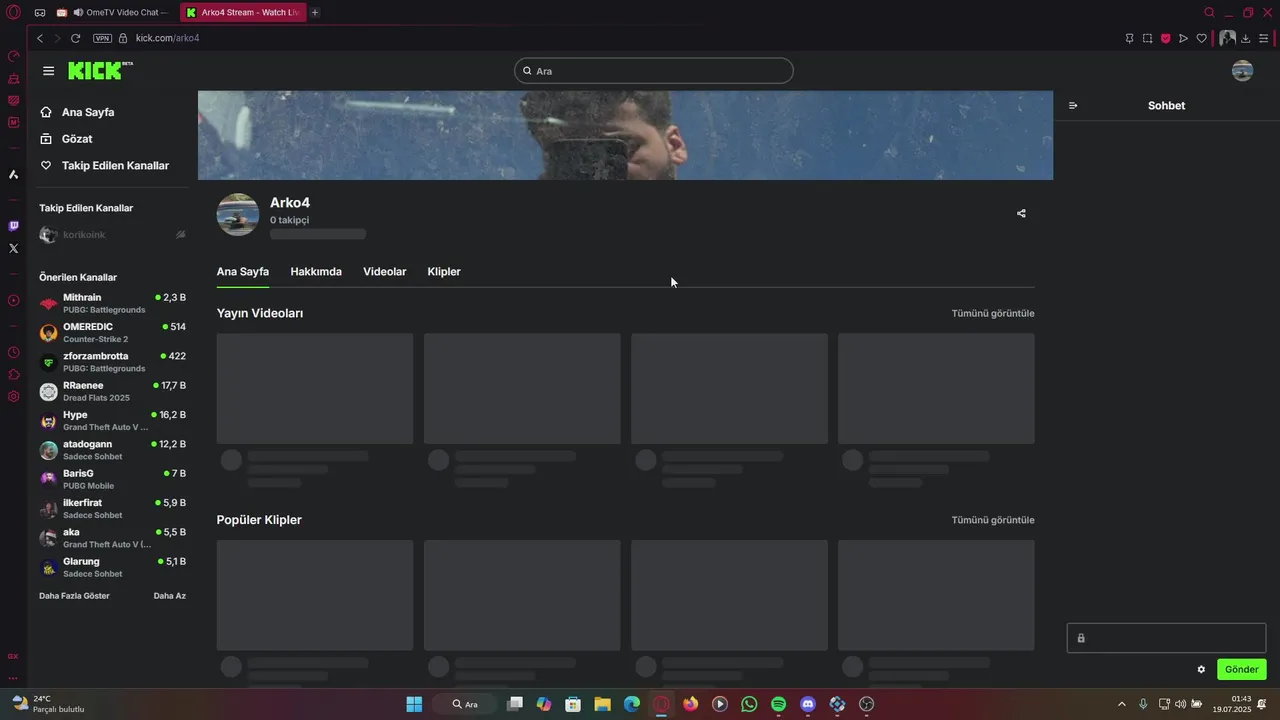Open Opera sidebar settings gear
This screenshot has height=720, width=1280.
click(x=13, y=396)
